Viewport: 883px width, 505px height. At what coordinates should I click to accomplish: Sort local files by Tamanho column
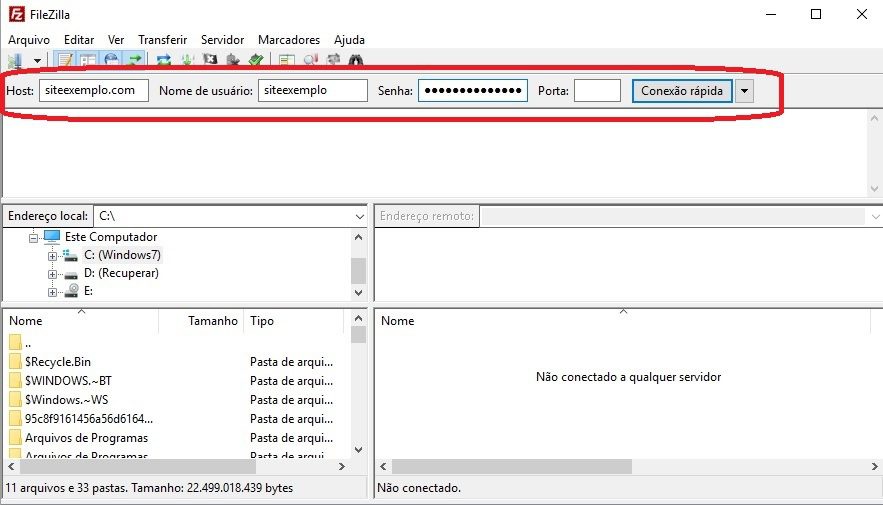212,321
